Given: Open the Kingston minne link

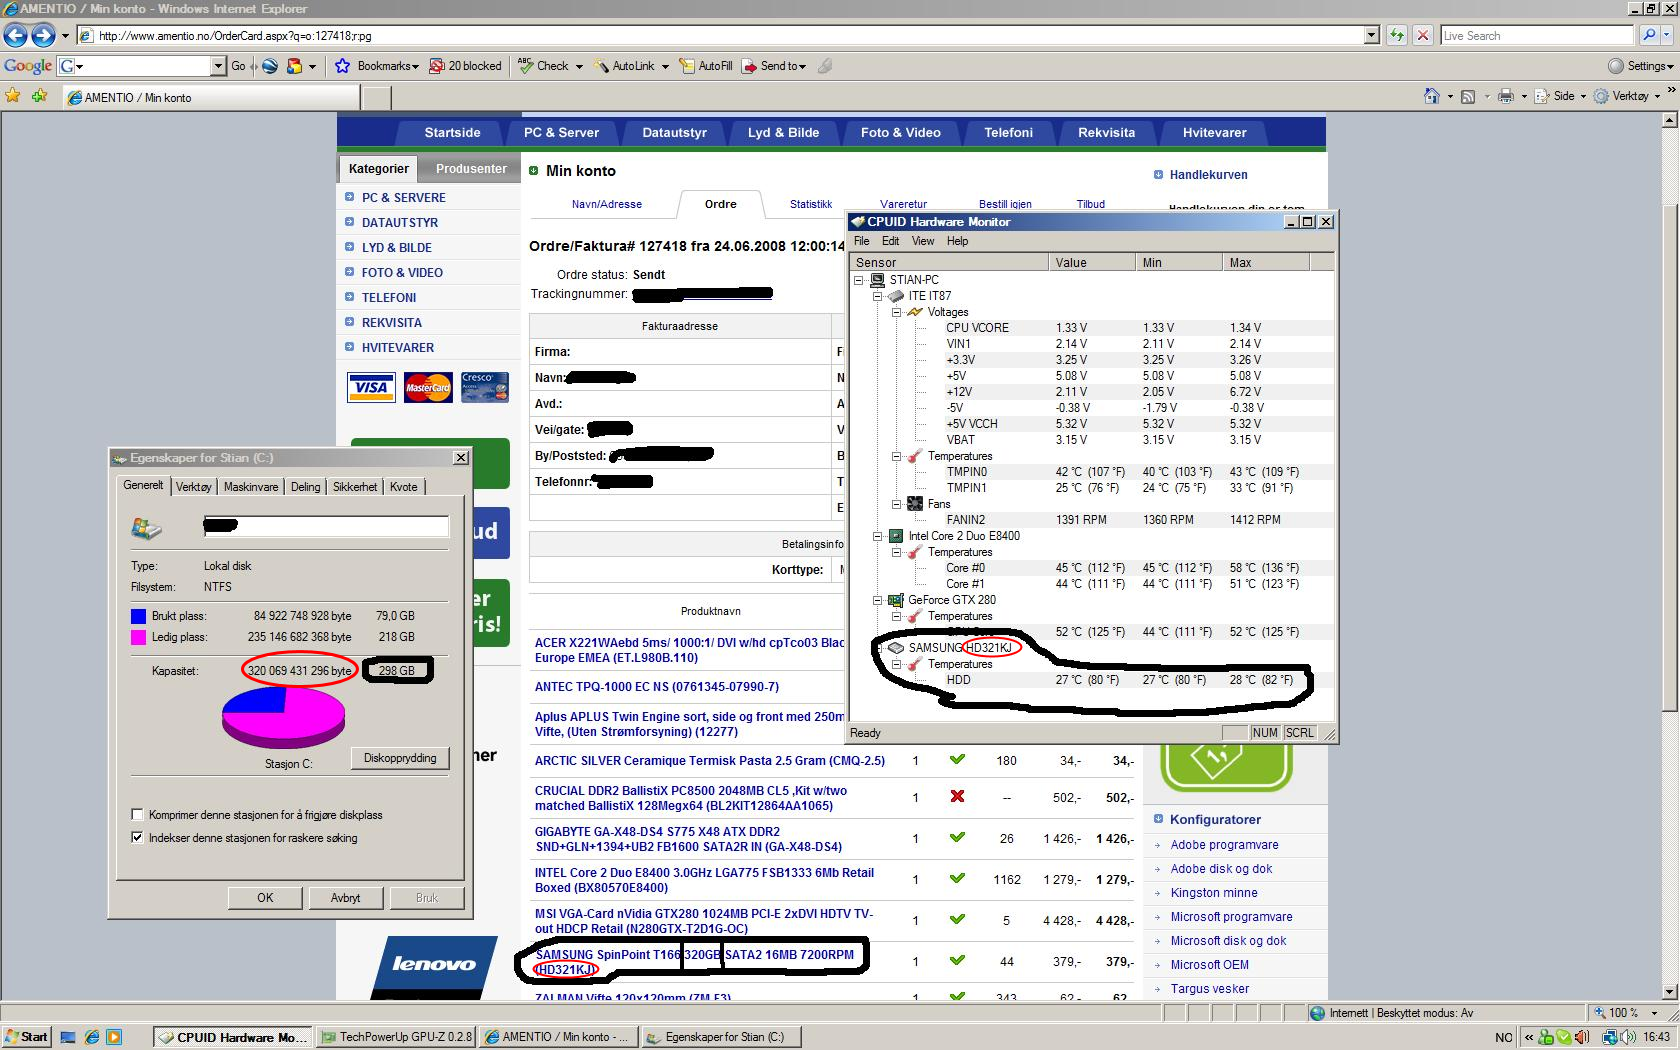Looking at the screenshot, I should pyautogui.click(x=1214, y=893).
